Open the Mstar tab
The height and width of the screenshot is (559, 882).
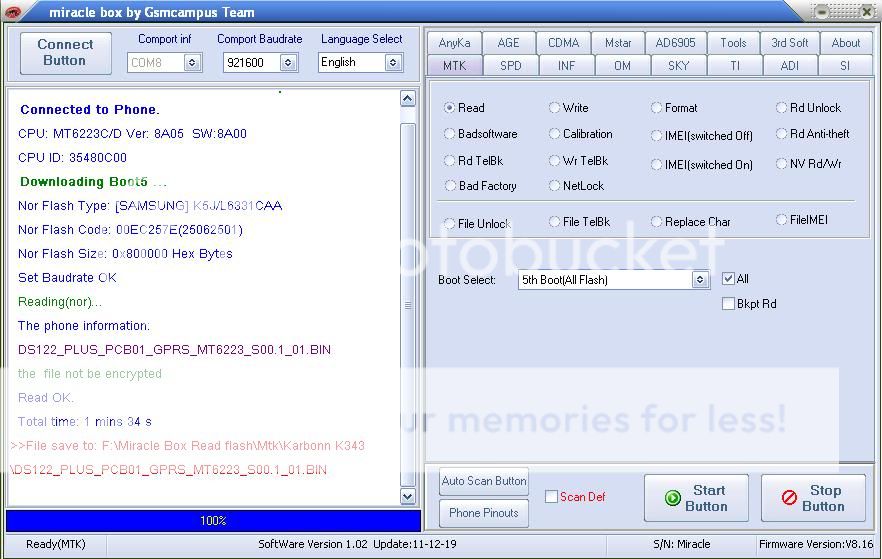[618, 43]
